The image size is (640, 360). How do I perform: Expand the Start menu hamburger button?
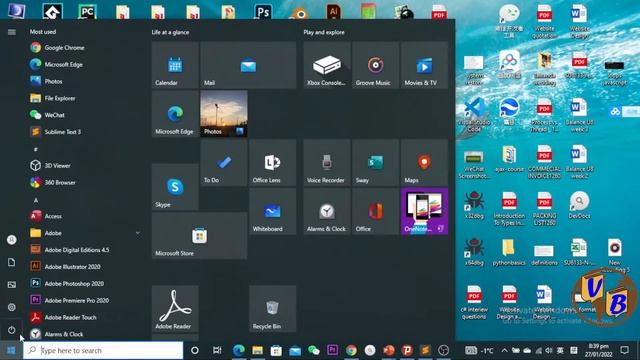(11, 32)
